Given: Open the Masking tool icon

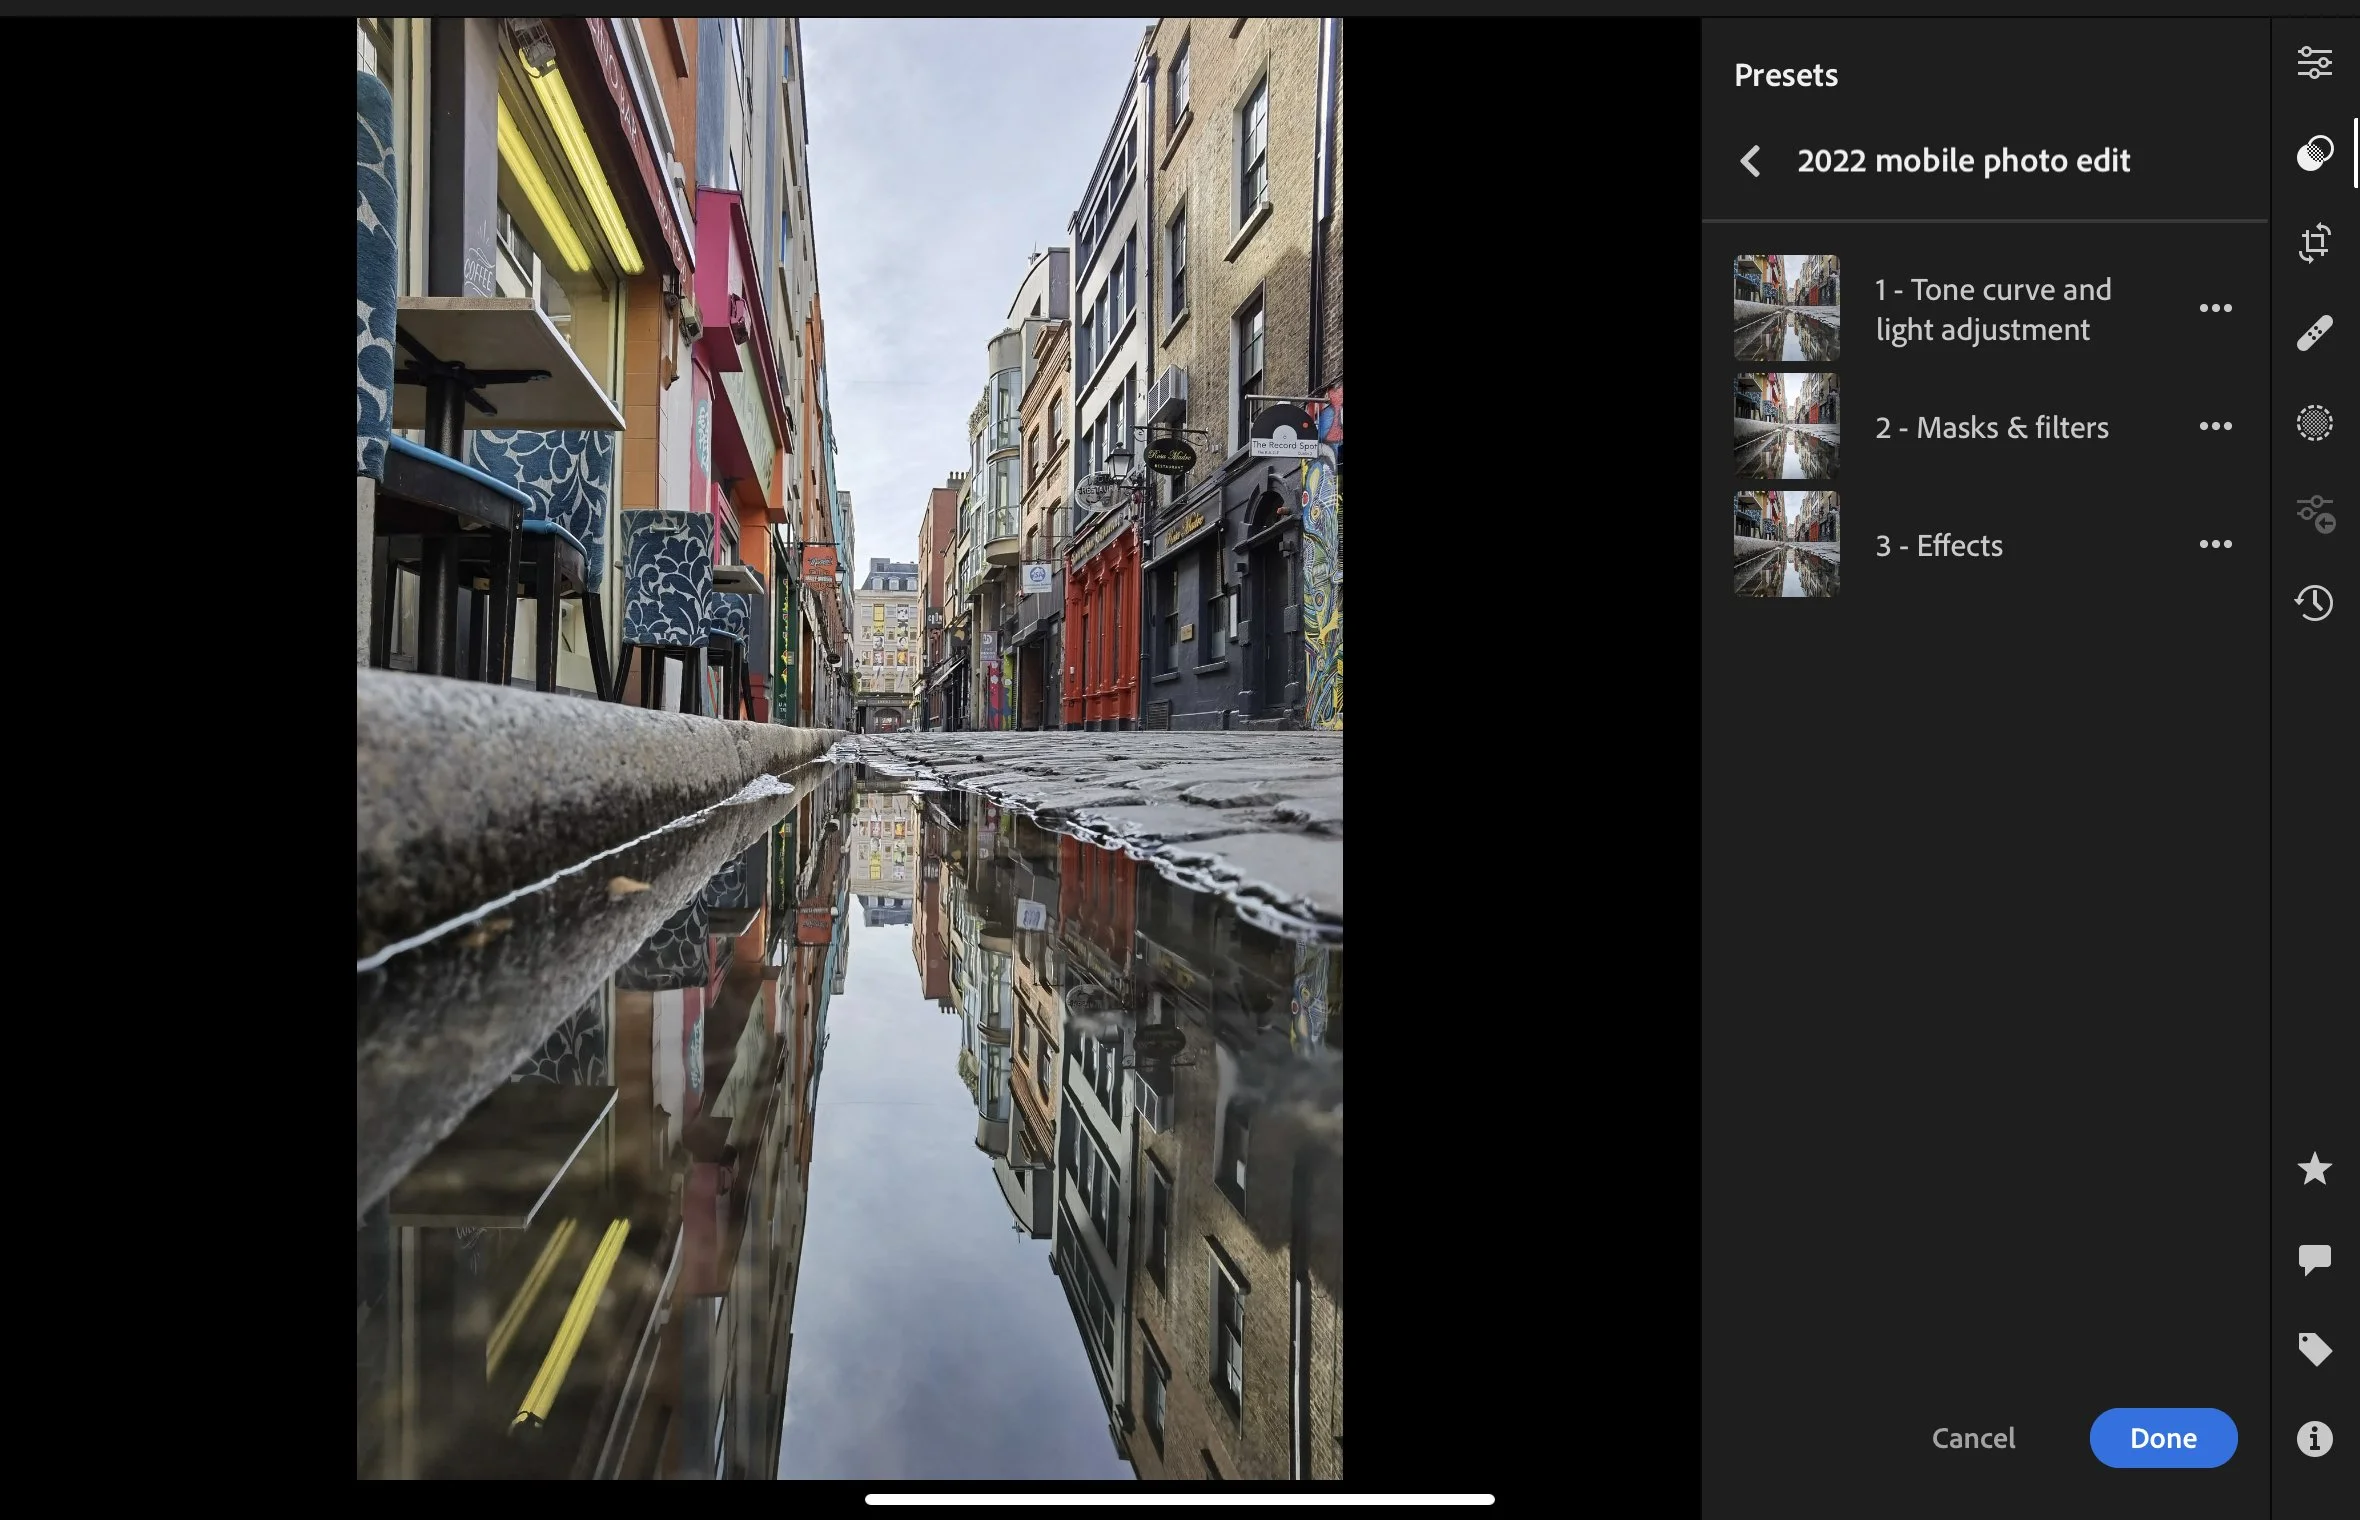Looking at the screenshot, I should coord(2314,423).
